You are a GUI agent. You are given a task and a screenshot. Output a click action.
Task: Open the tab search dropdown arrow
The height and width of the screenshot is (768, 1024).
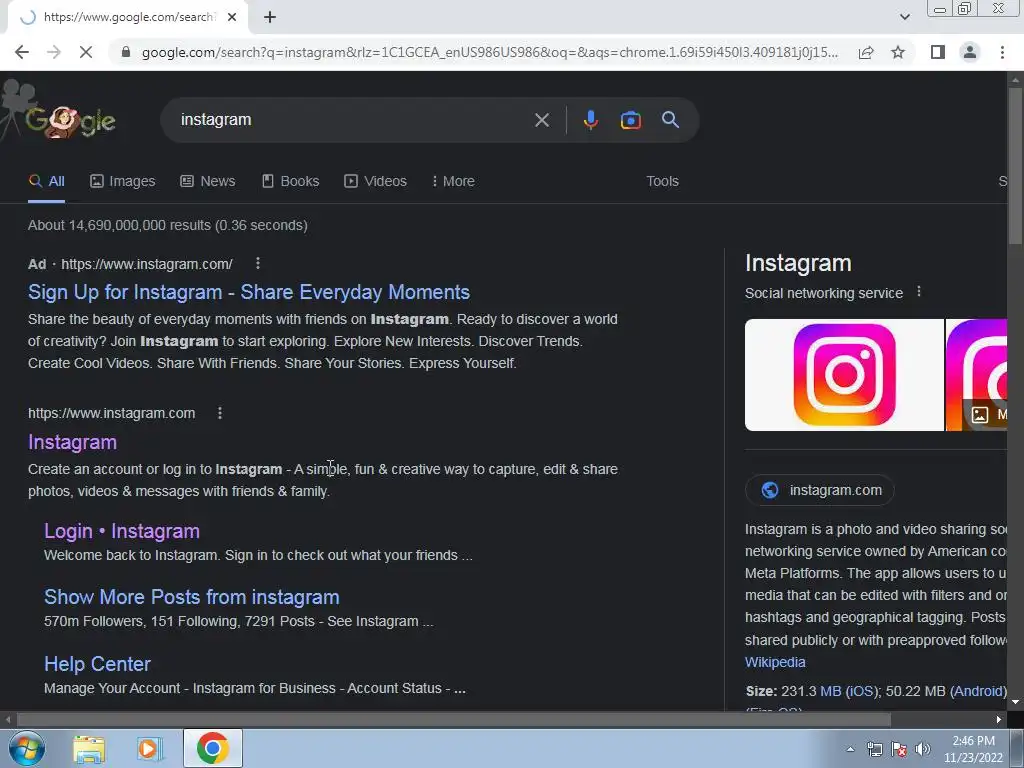pos(904,17)
